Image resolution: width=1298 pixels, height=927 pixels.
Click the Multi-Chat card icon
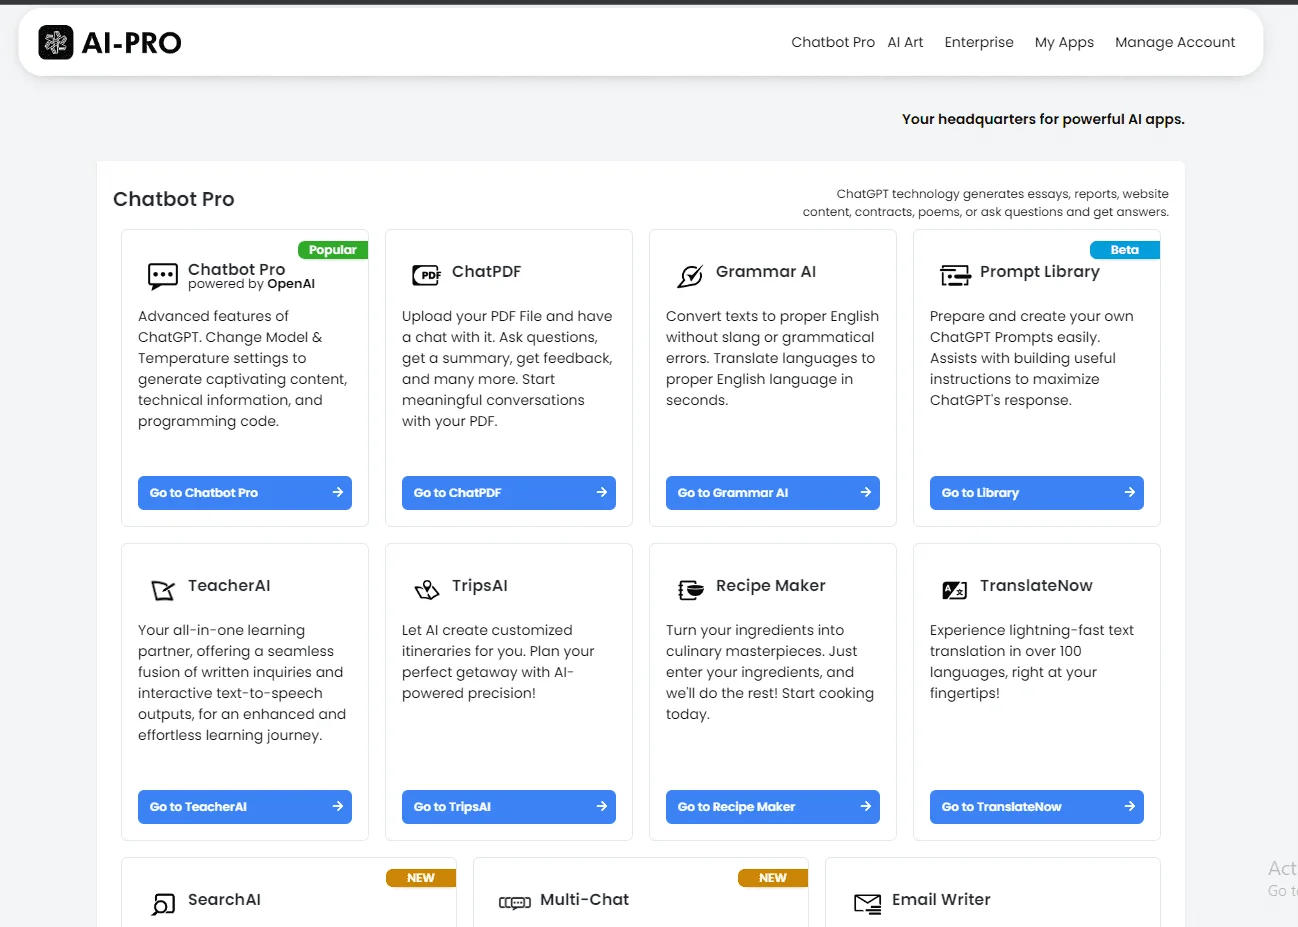click(x=515, y=903)
